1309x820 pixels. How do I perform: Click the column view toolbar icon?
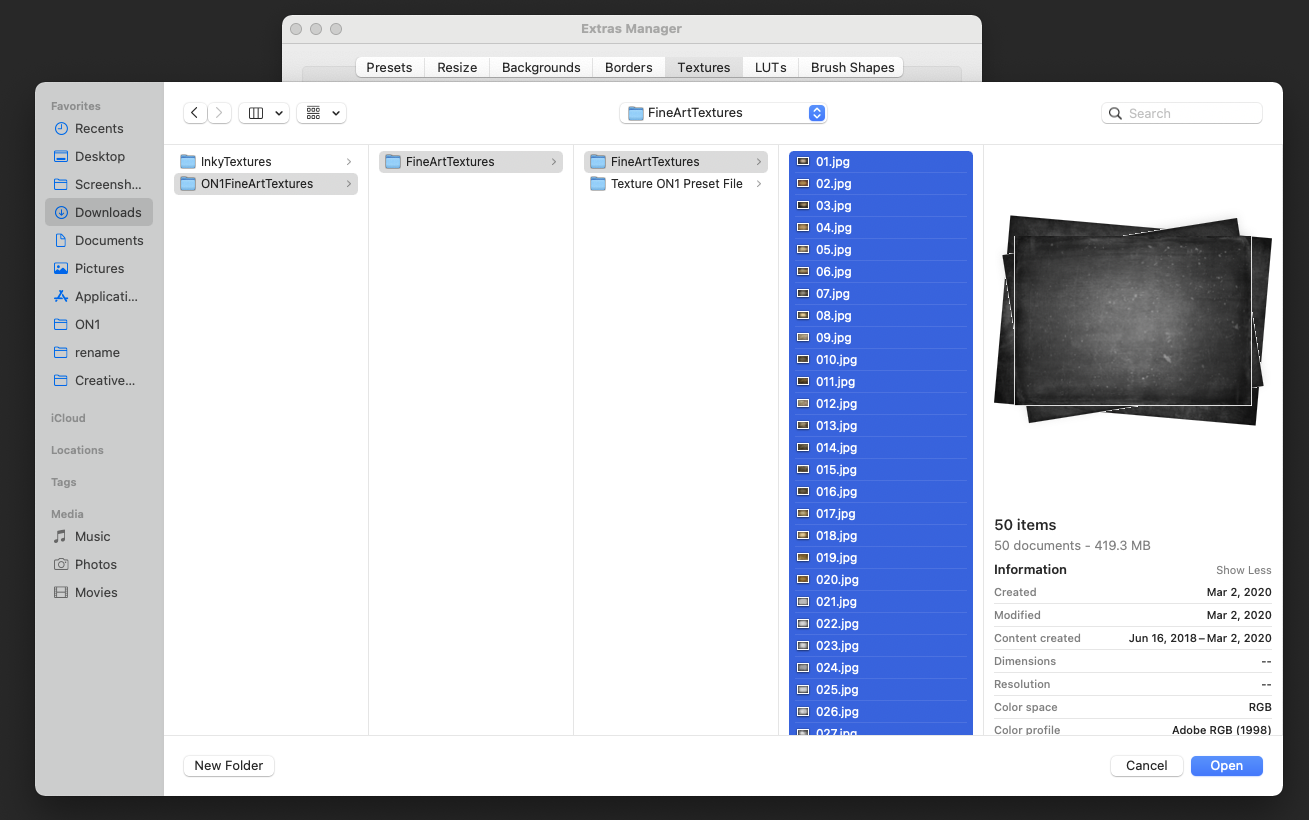(263, 112)
